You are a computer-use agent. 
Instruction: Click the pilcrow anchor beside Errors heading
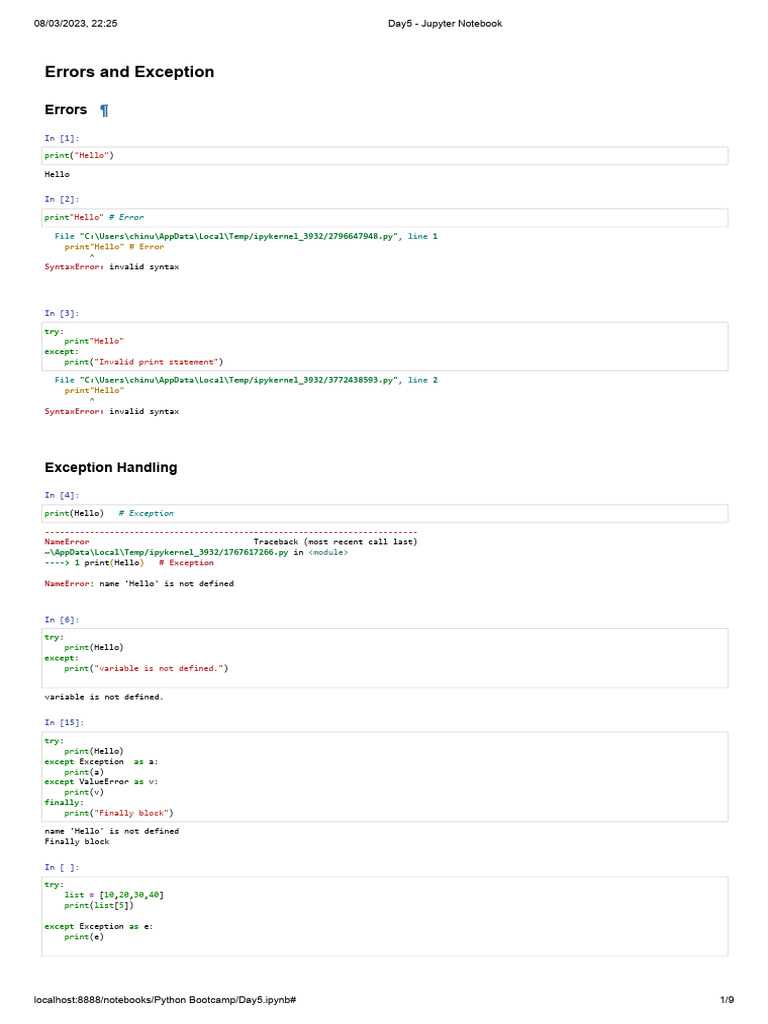(104, 110)
